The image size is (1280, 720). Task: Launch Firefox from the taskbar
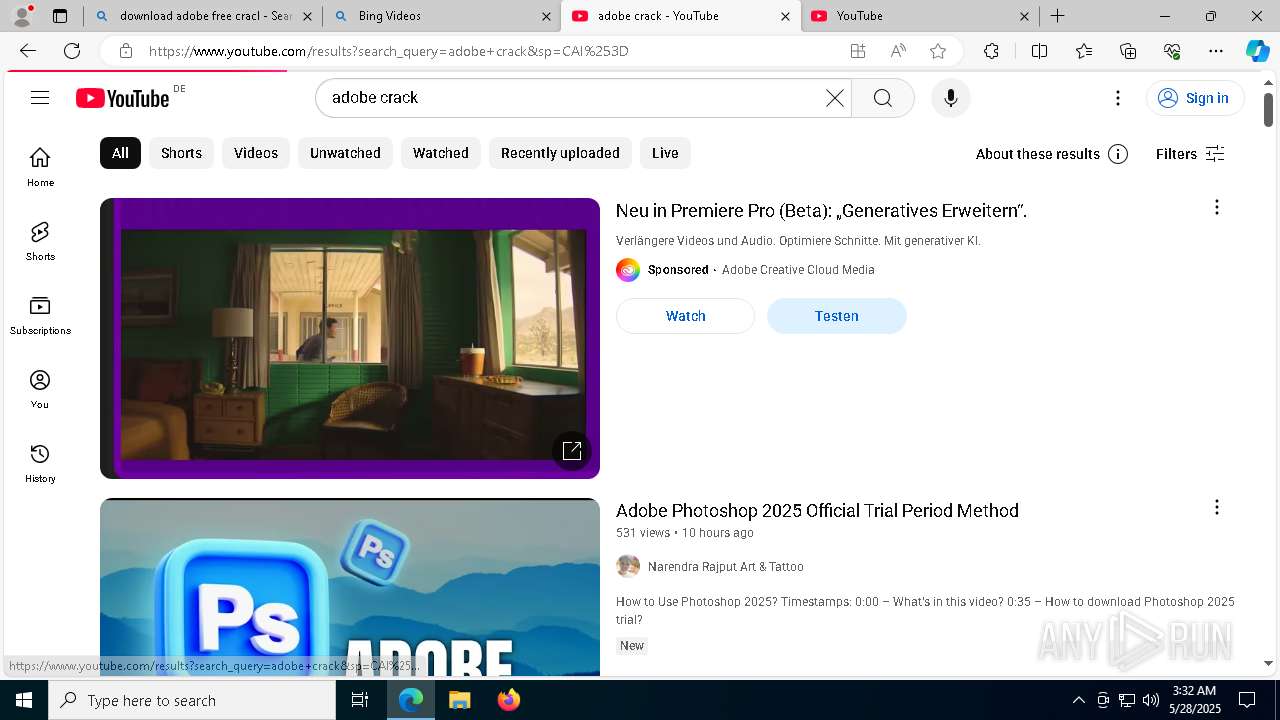point(508,700)
